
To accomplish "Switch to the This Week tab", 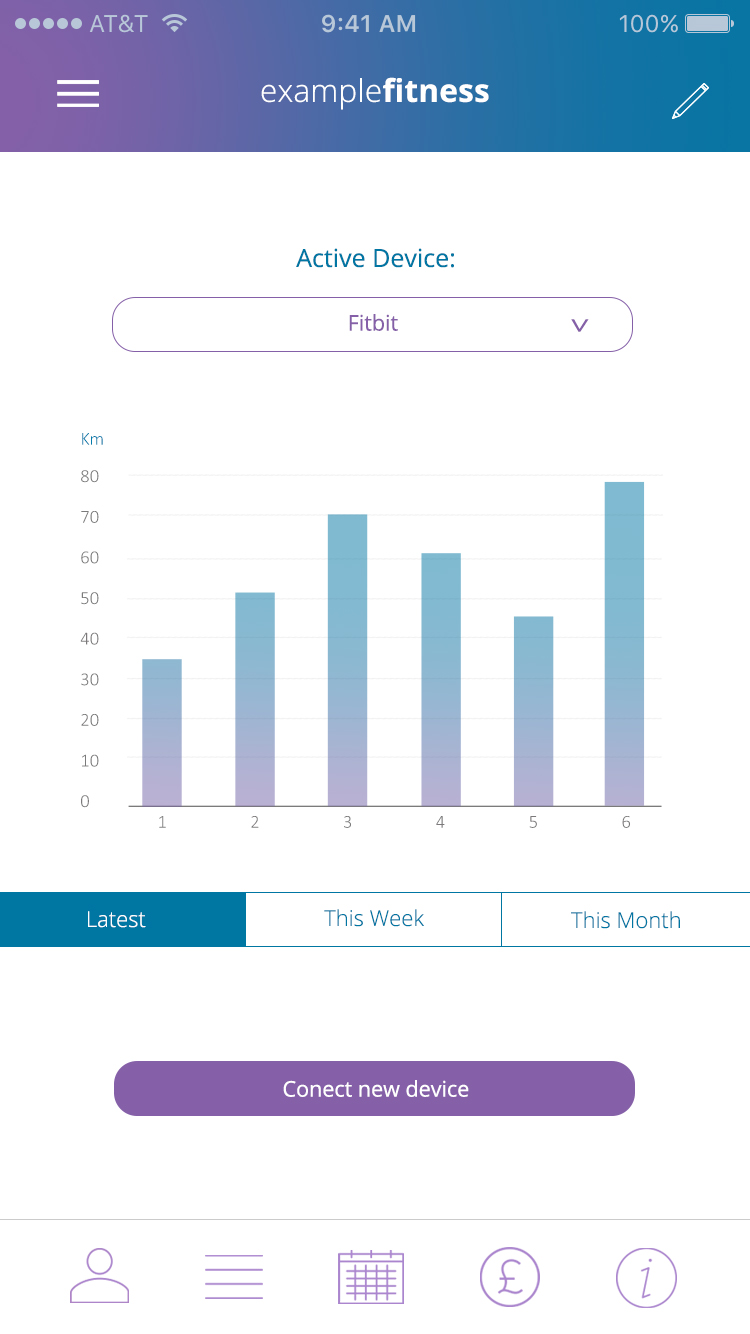I will [373, 919].
